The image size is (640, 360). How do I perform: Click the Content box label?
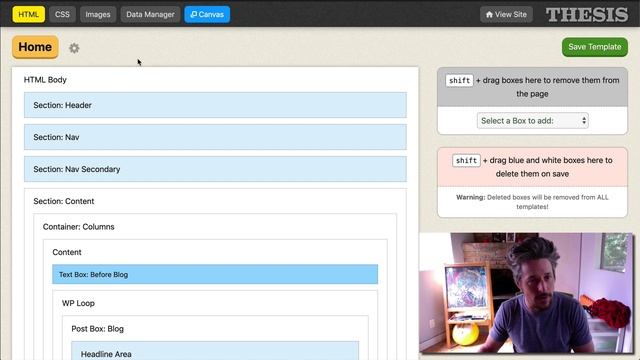67,252
